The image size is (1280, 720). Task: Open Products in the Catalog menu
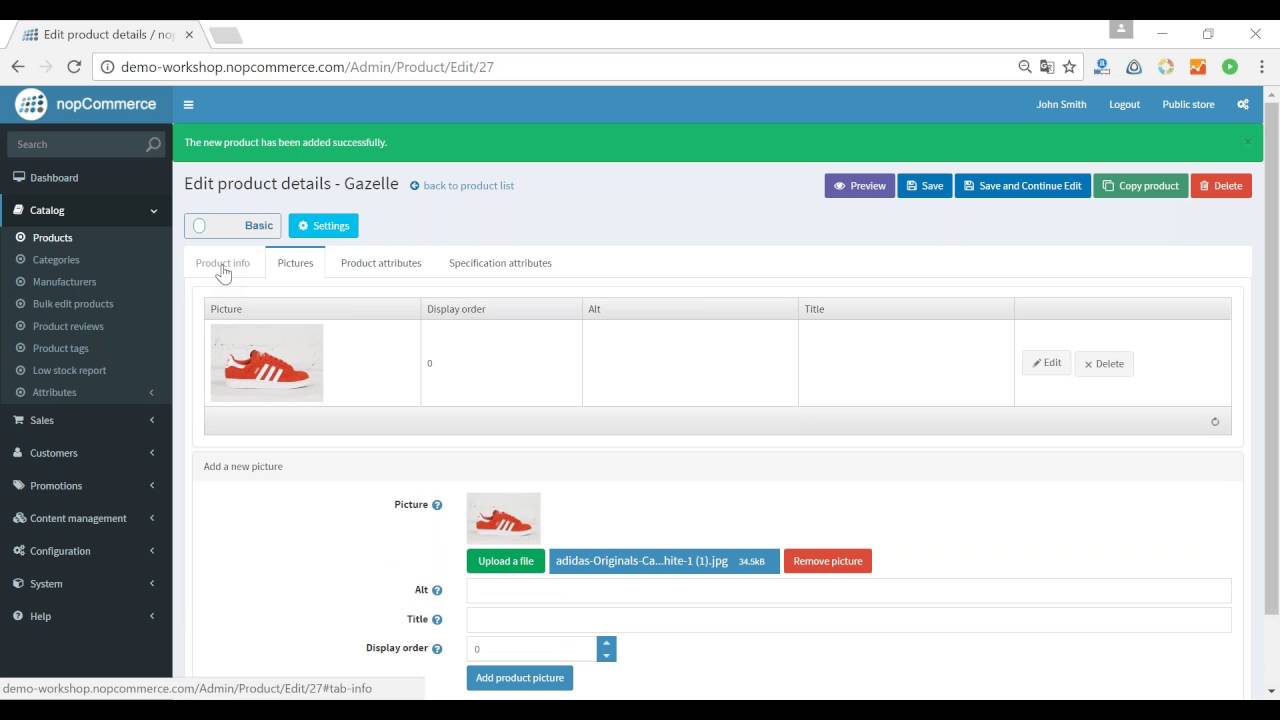pos(52,238)
